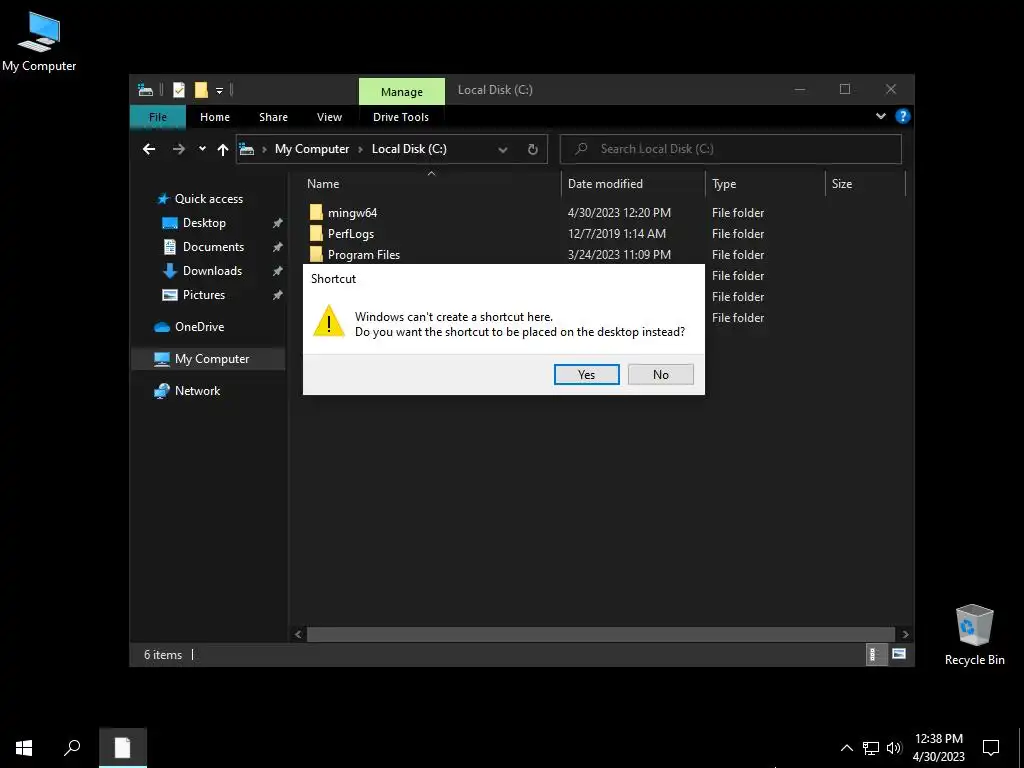Viewport: 1024px width, 768px height.
Task: Open Pictures in the navigation pane
Action: pos(204,295)
